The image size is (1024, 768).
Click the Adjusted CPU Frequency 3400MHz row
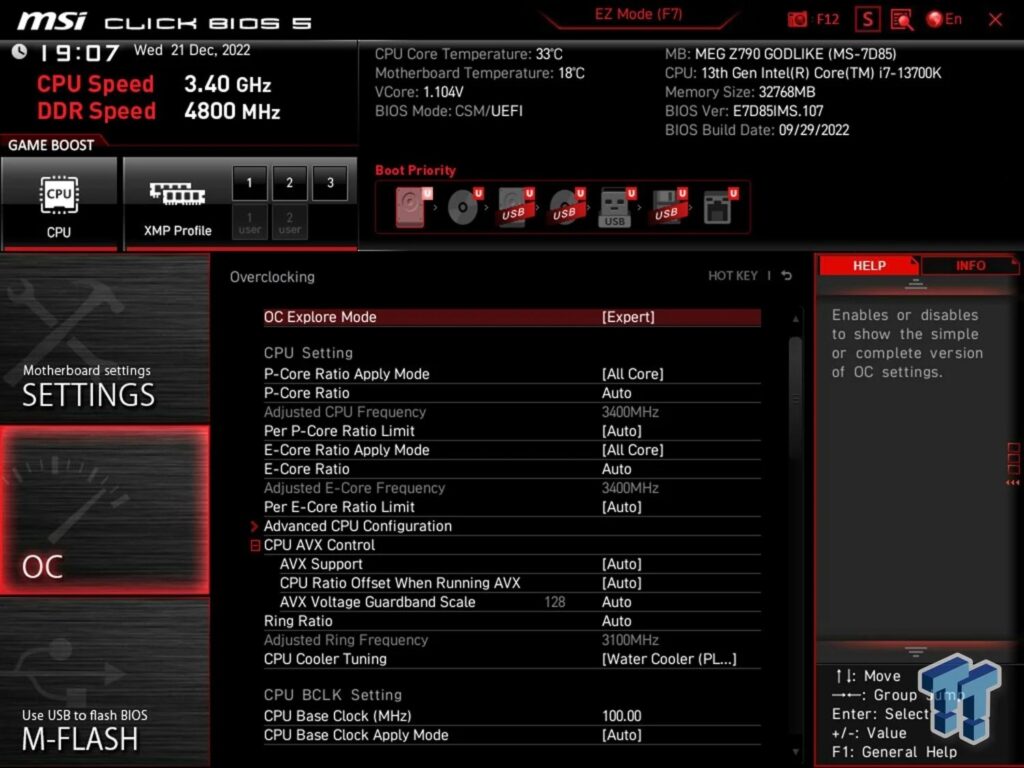pos(512,412)
